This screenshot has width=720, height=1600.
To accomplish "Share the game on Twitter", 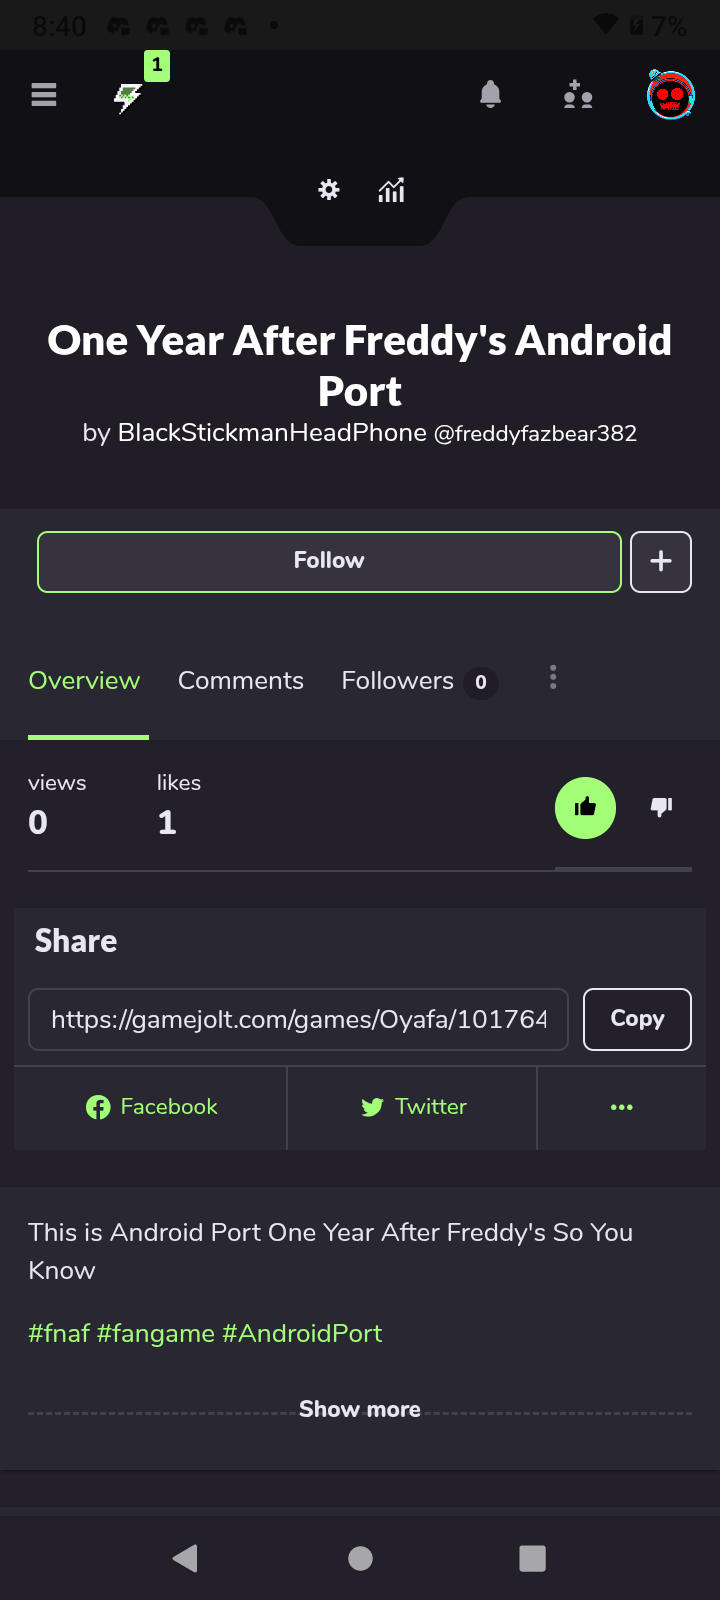I will [413, 1107].
